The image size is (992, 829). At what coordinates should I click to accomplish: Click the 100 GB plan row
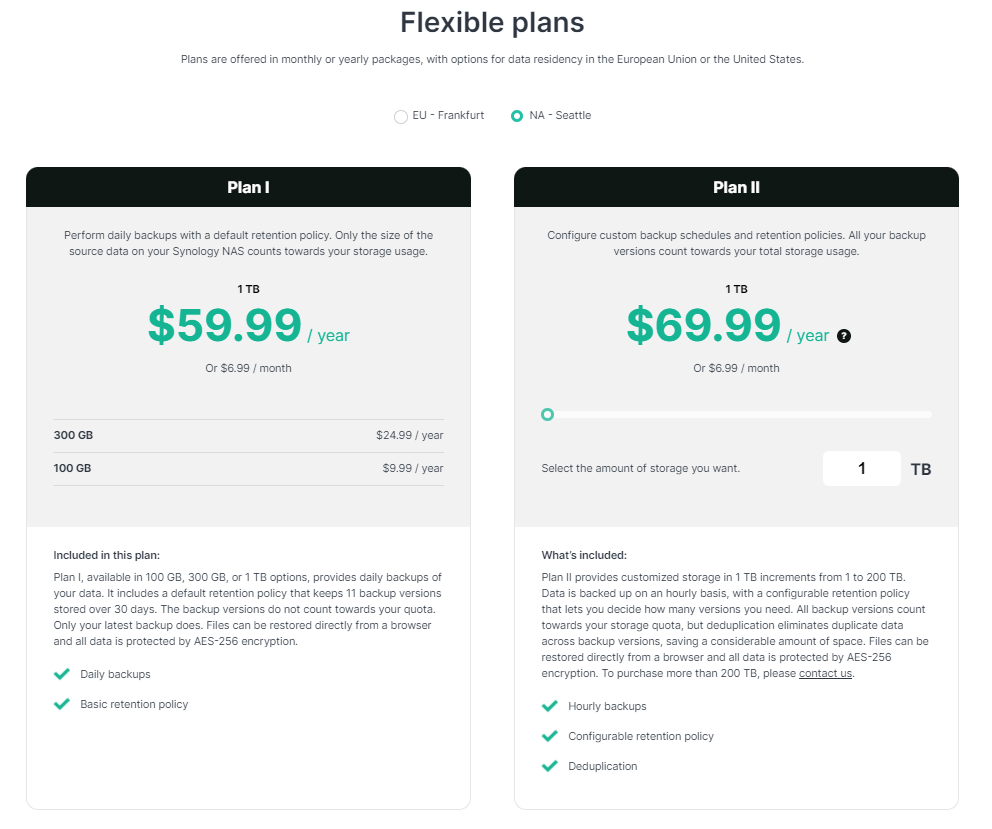click(x=249, y=468)
